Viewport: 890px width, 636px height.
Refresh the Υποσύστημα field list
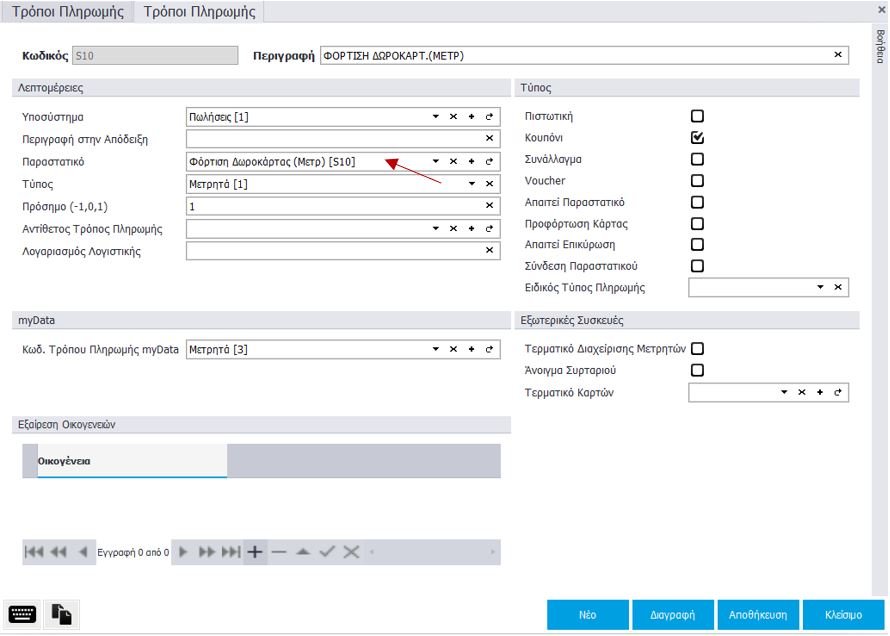tap(490, 117)
